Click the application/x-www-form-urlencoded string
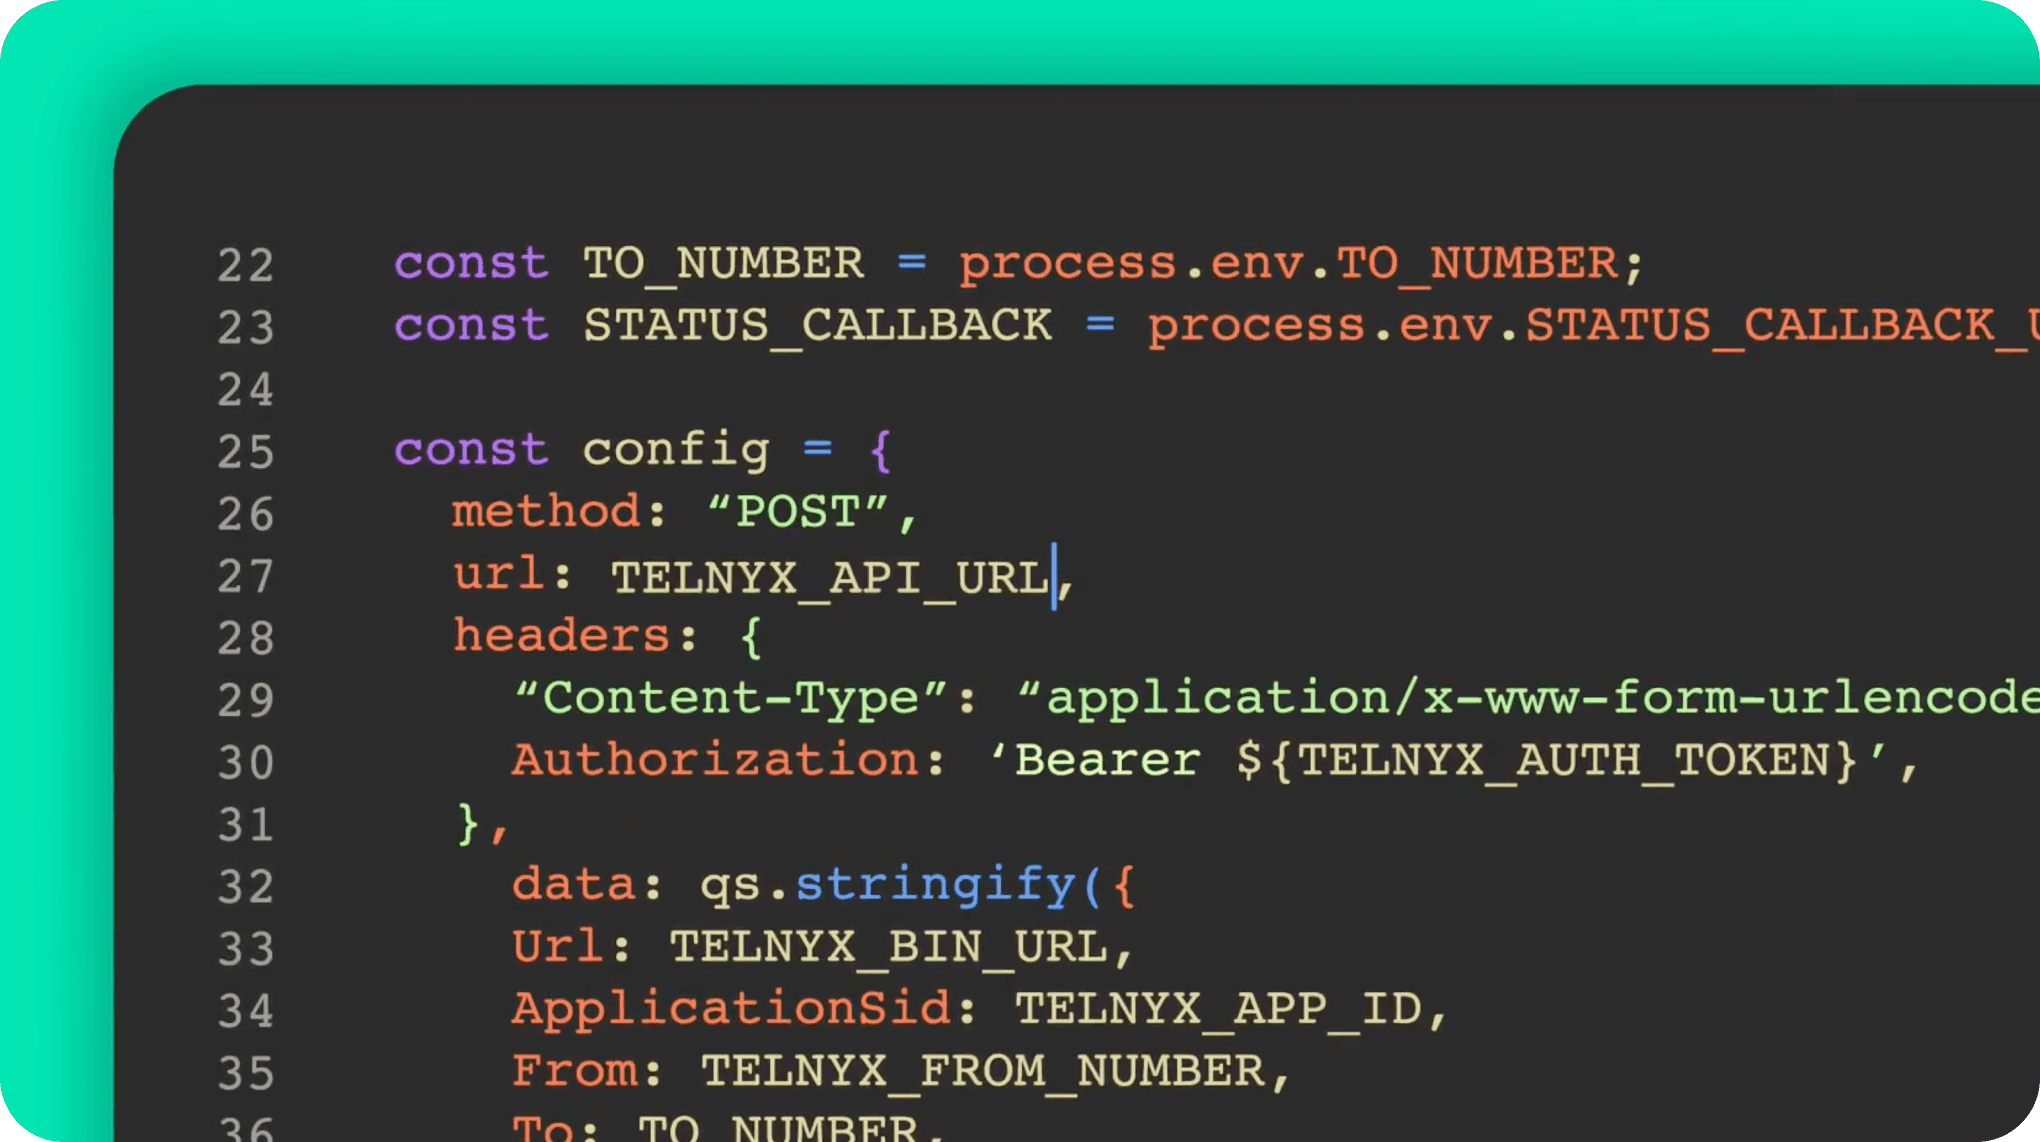 click(1528, 698)
